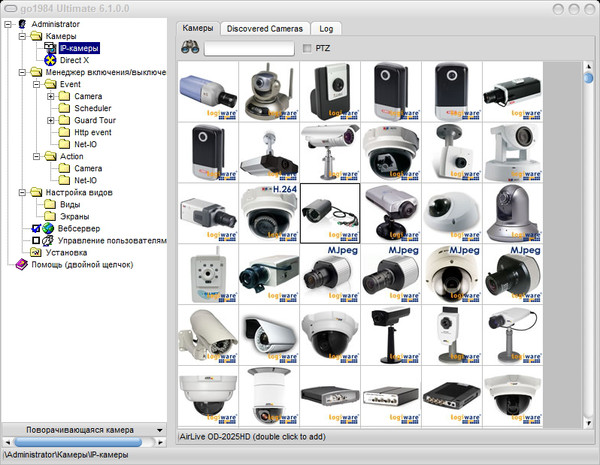Click the Управление пользователями users icon

click(48, 240)
